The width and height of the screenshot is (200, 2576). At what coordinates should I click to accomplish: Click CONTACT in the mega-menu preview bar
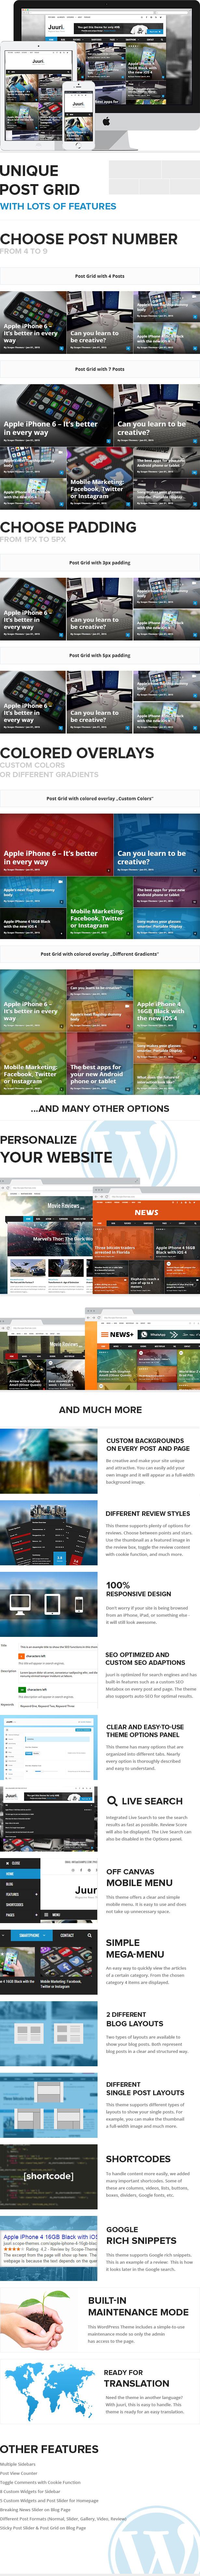(67, 1935)
